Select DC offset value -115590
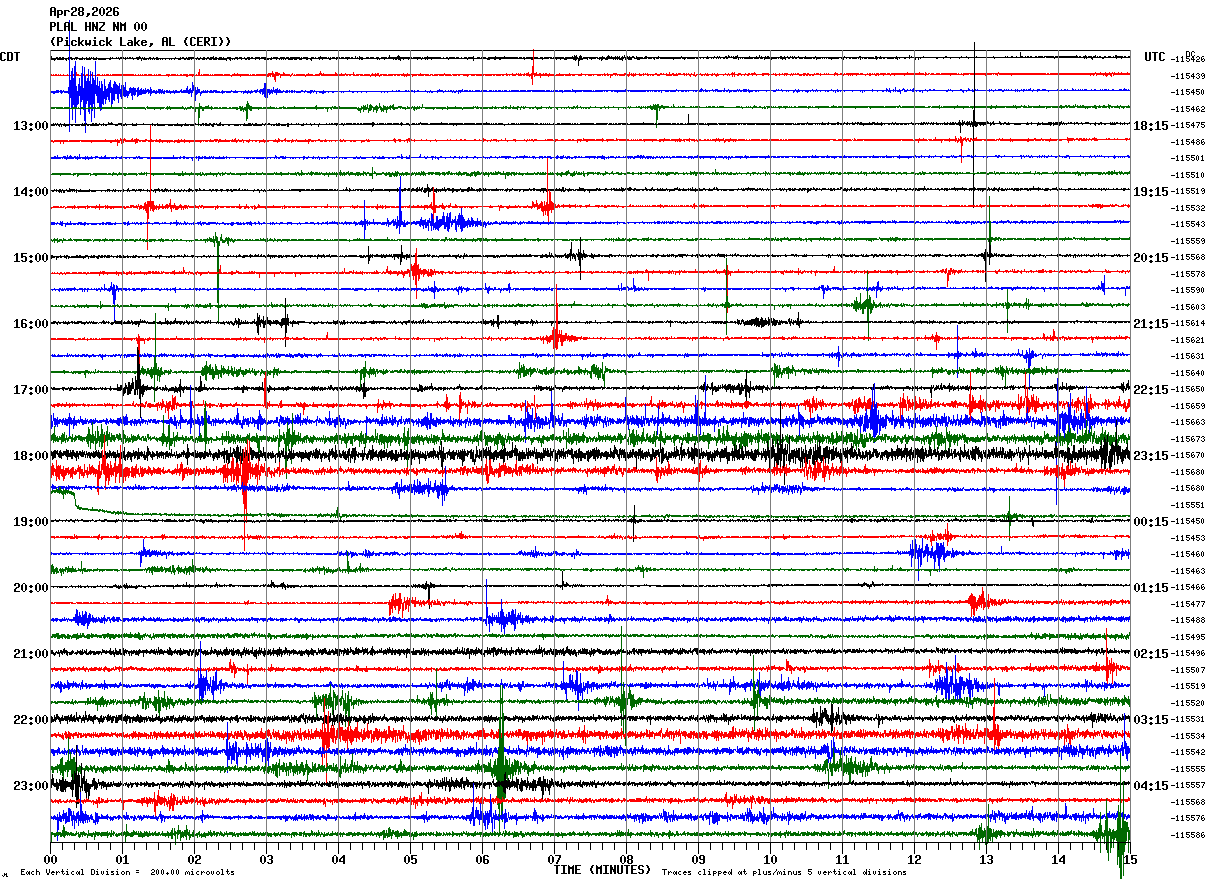 [x=1188, y=290]
